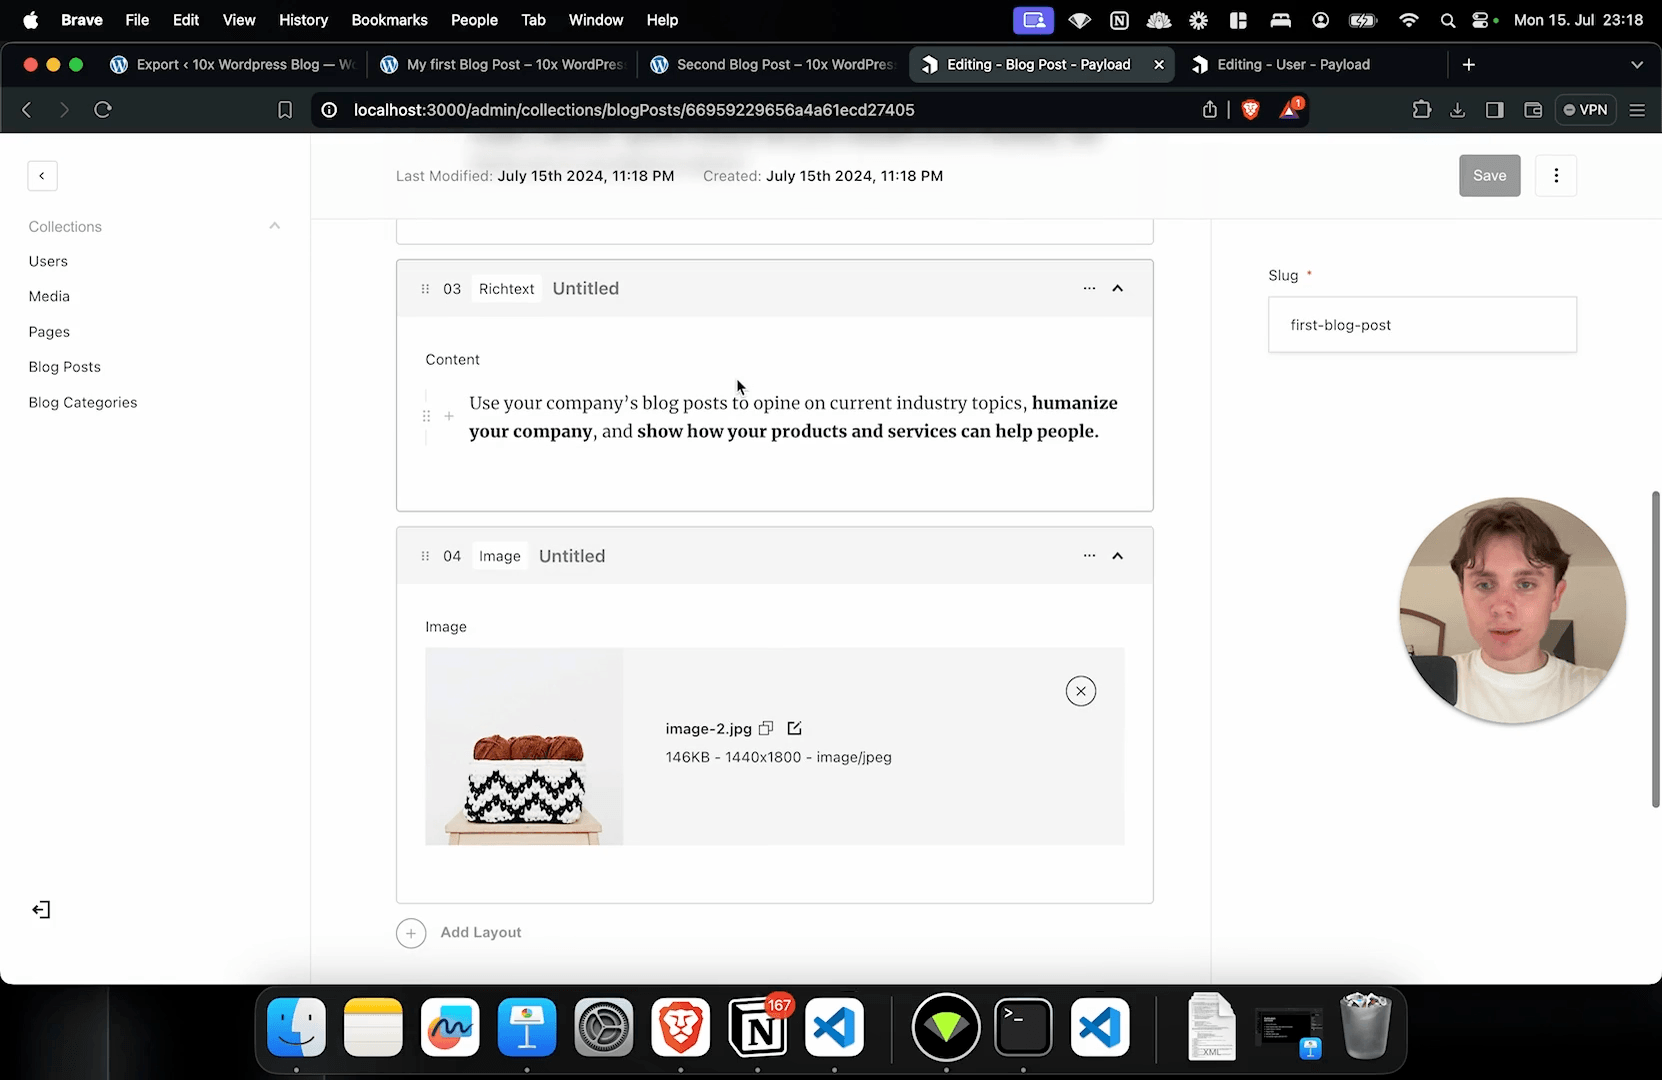
Task: Collapse the Richtext block with its chevron
Action: click(1118, 289)
